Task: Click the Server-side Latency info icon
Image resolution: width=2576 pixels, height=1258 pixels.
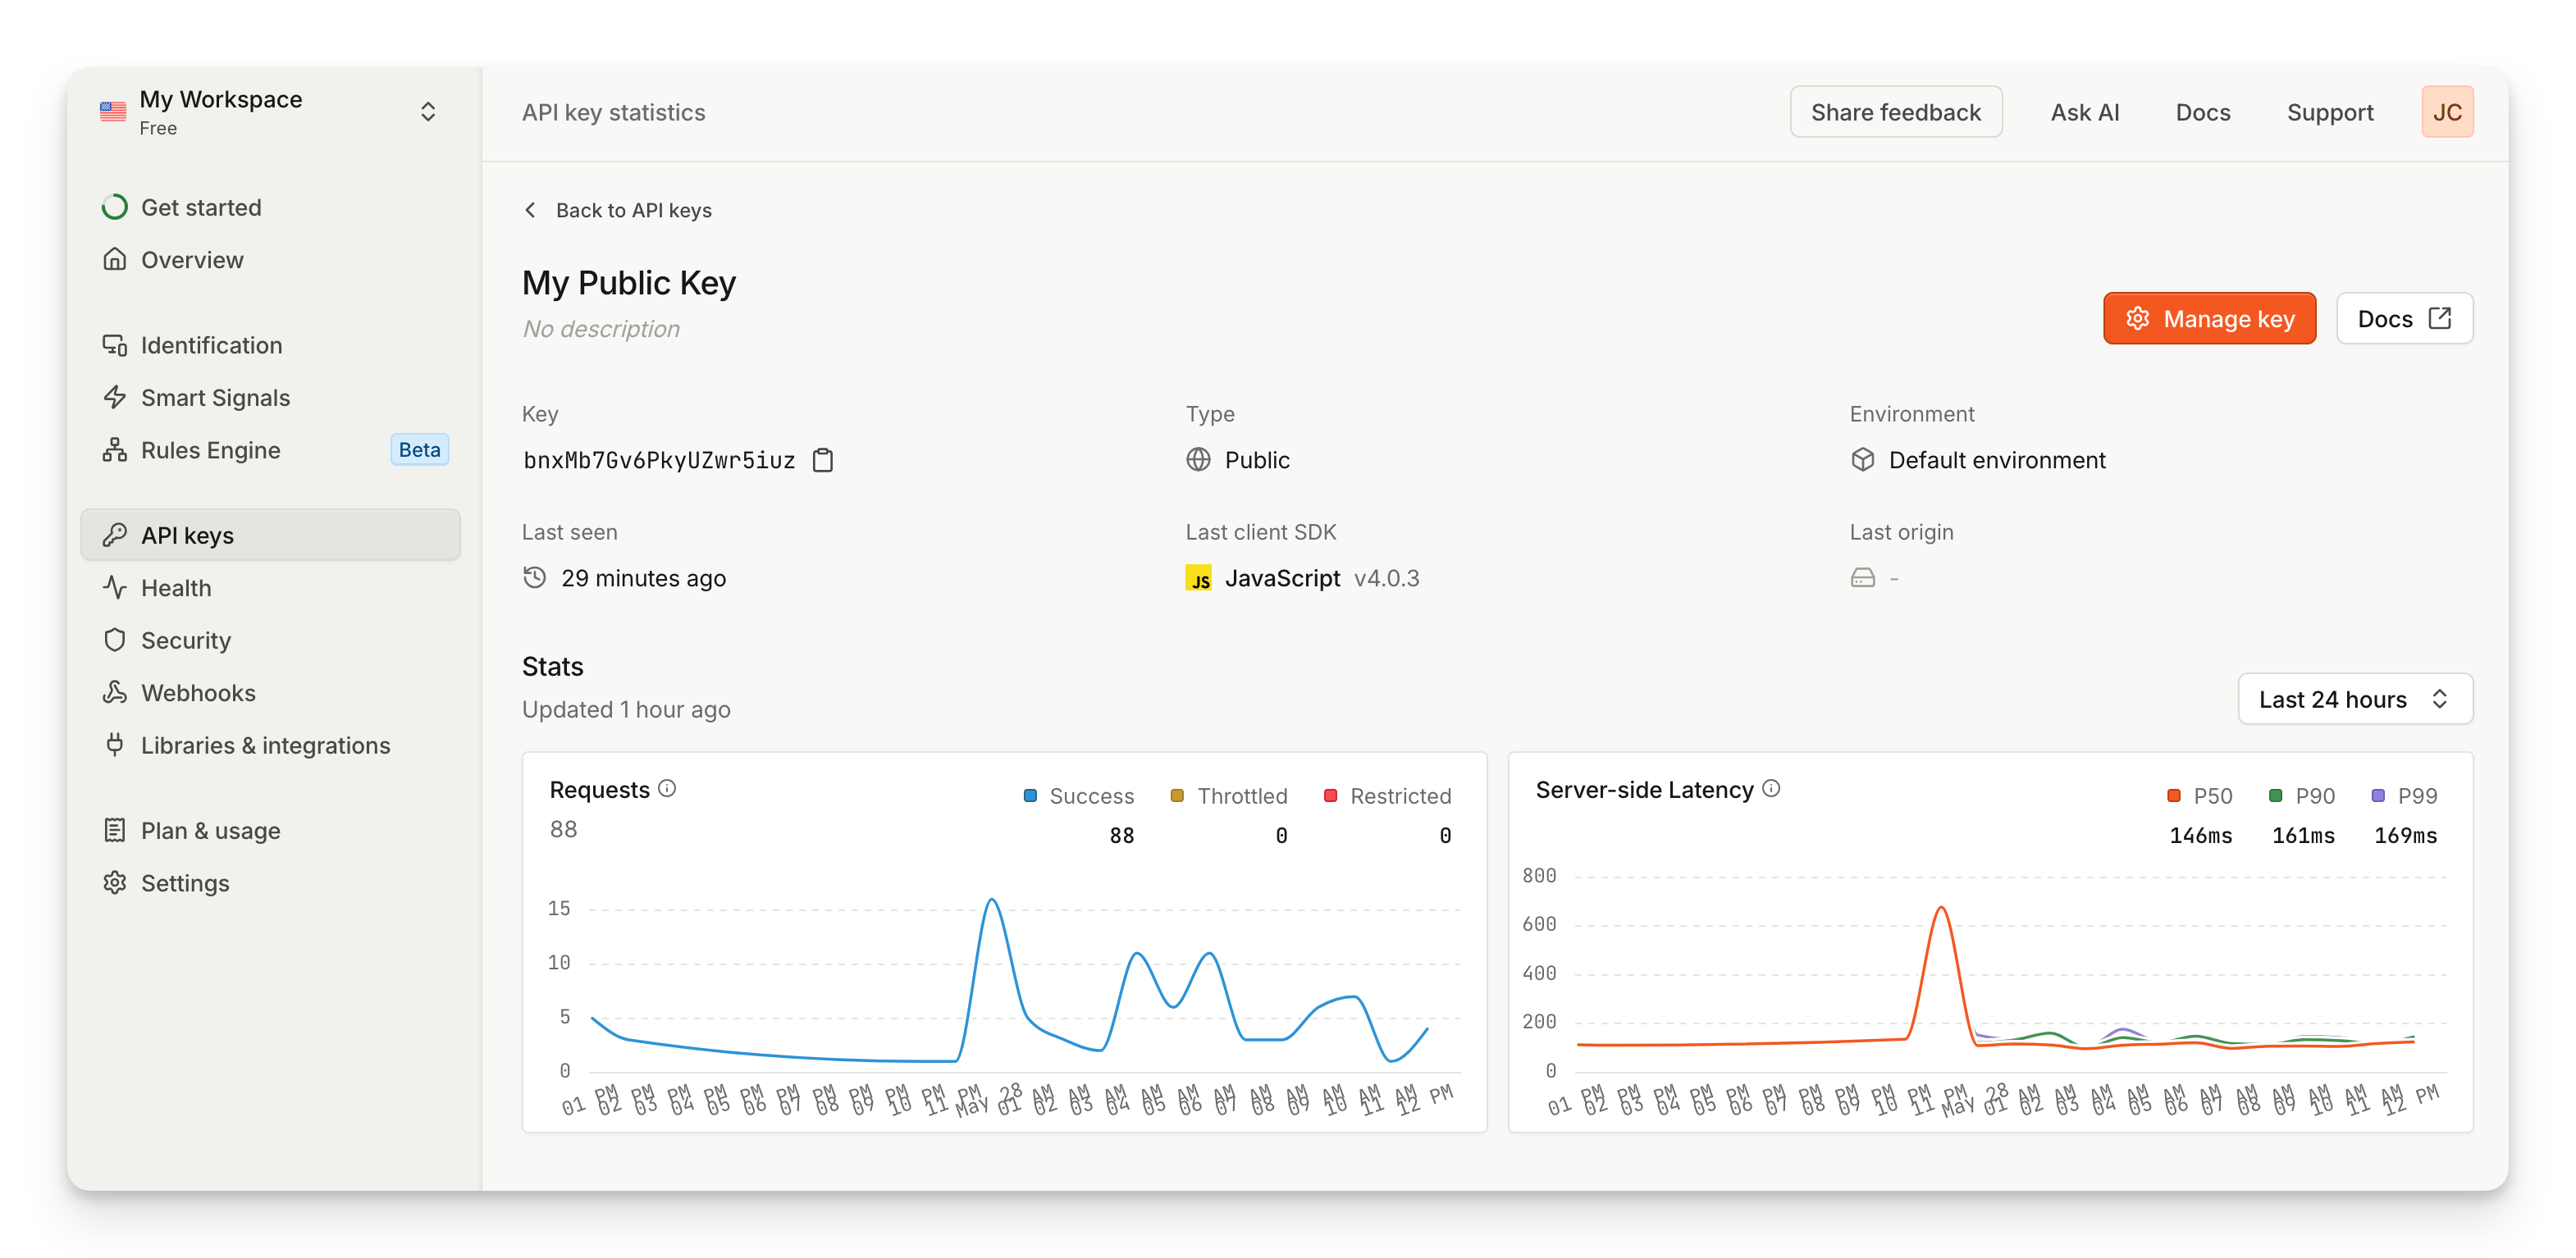Action: pyautogui.click(x=1771, y=789)
